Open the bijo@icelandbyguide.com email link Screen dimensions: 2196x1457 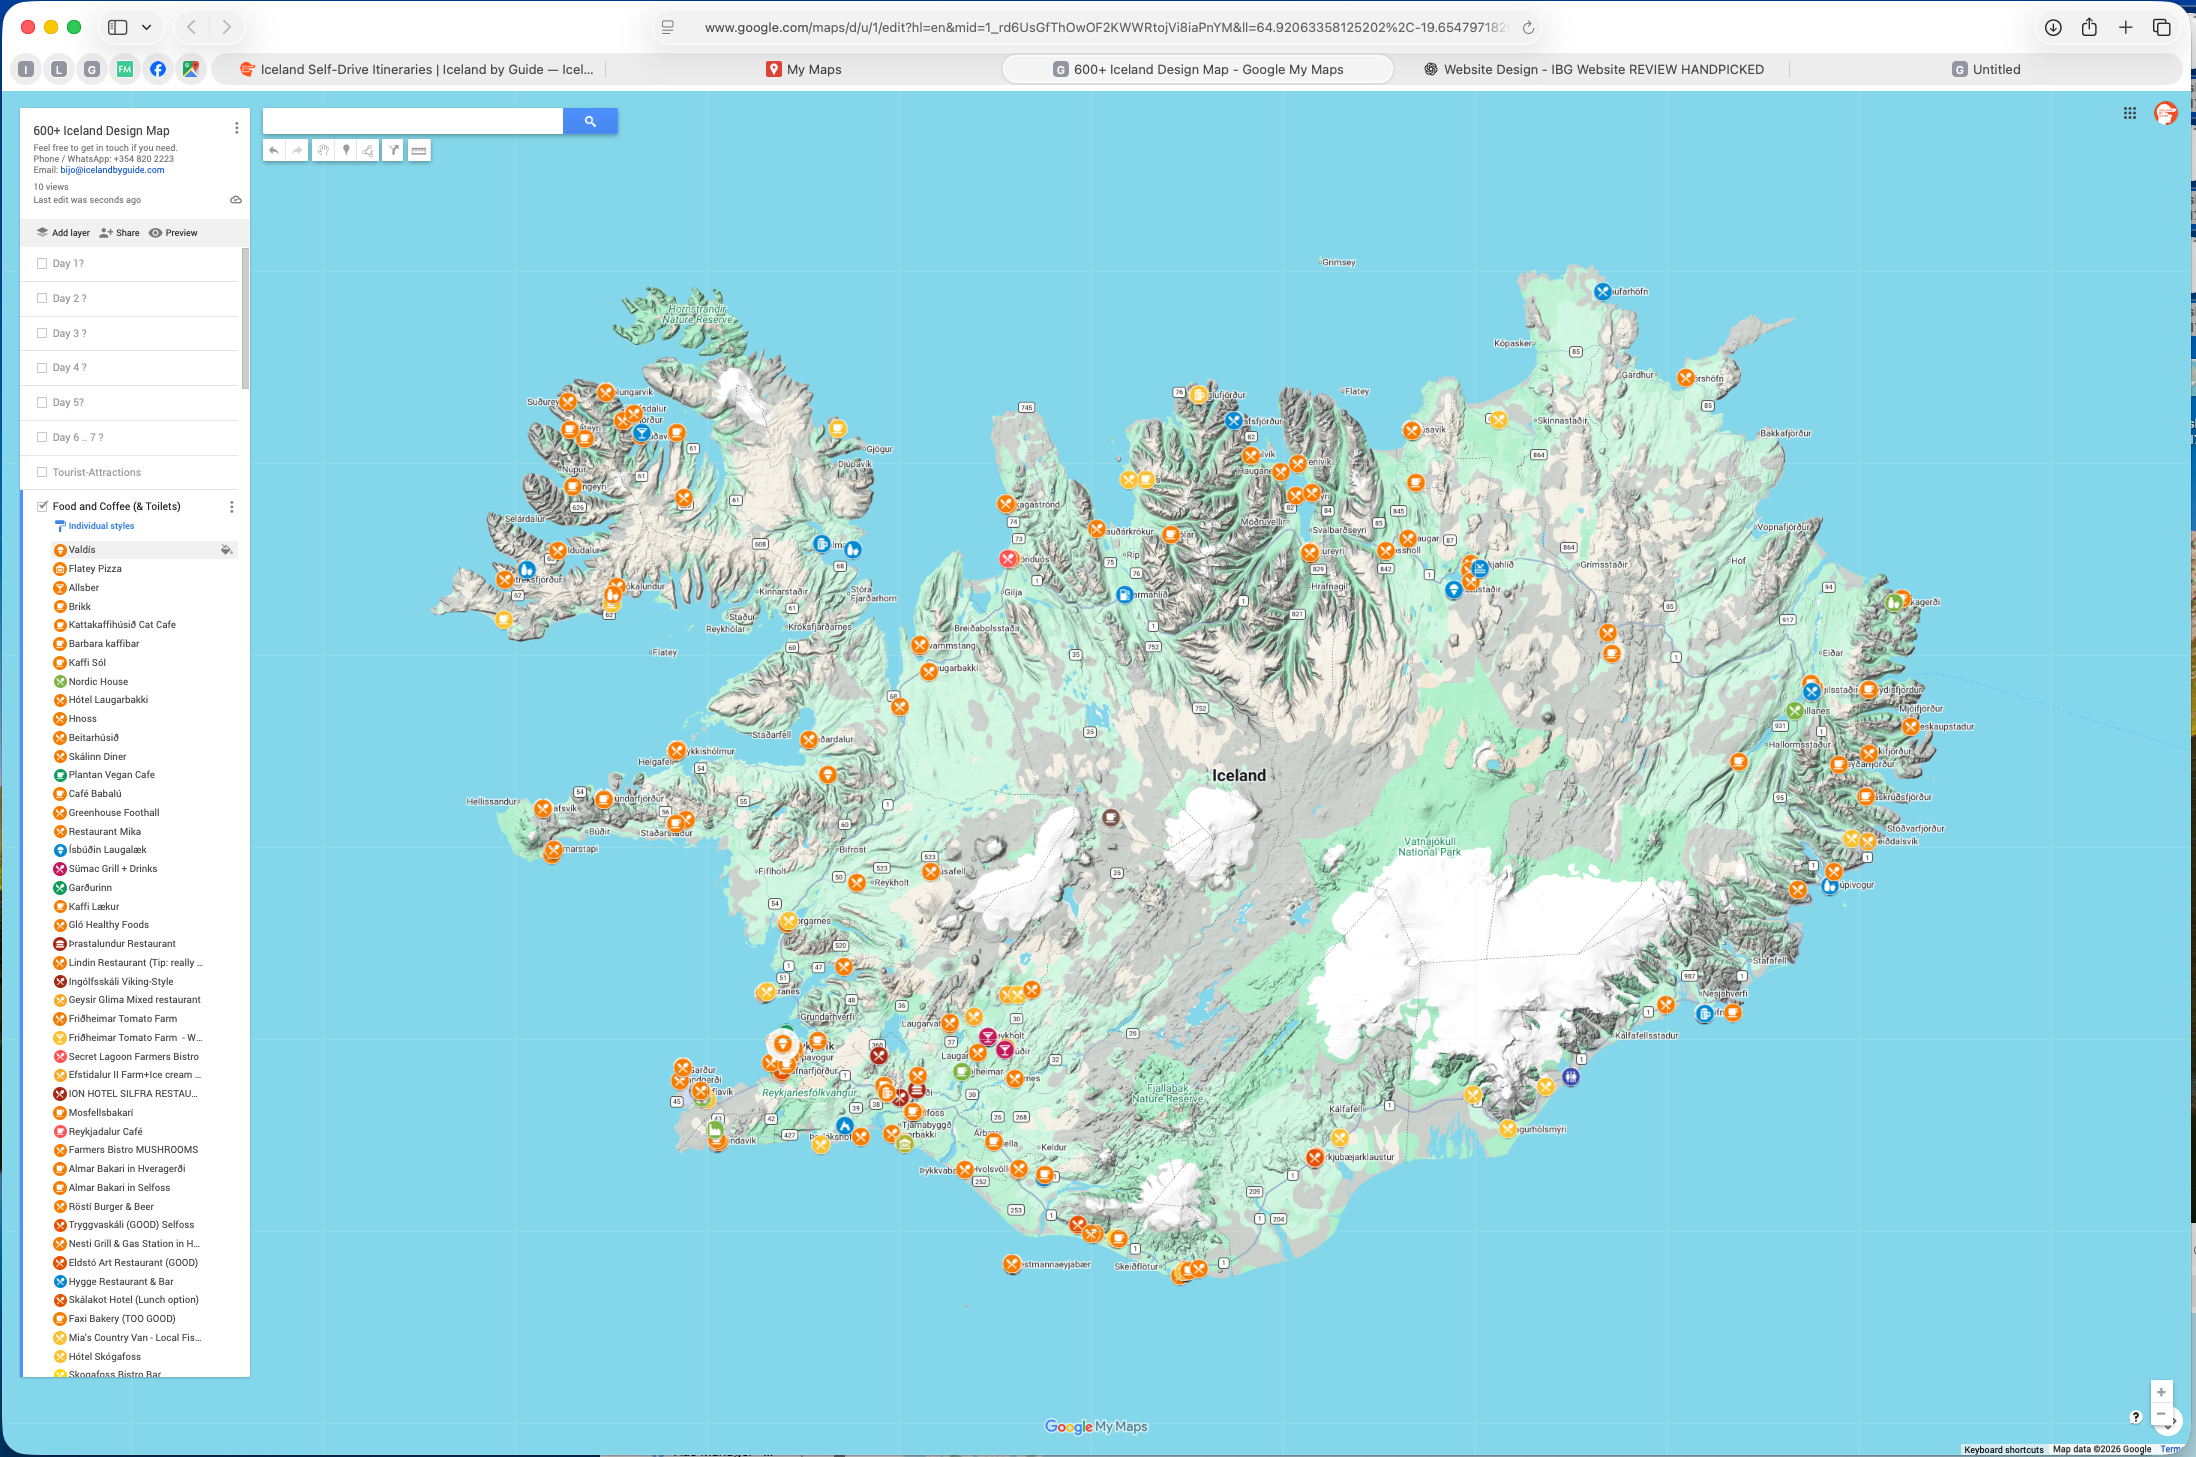coord(112,170)
